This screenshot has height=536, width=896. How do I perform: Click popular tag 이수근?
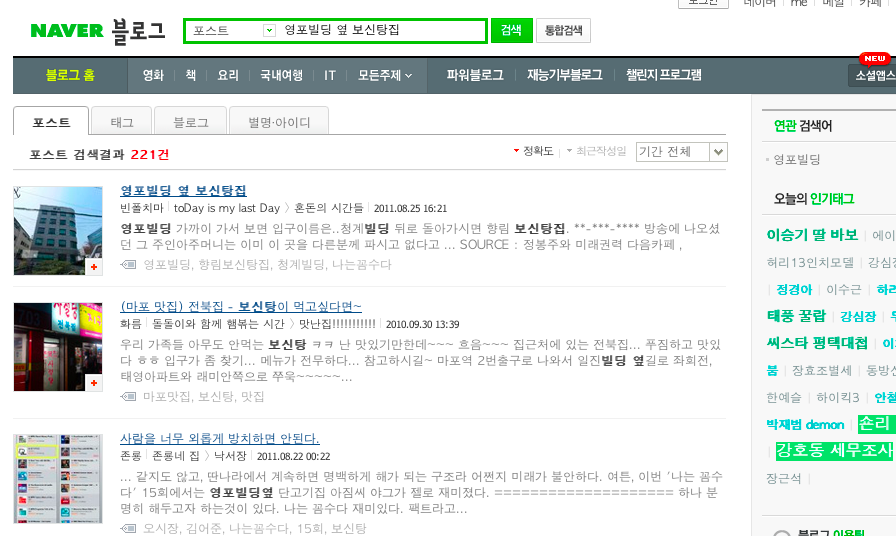click(x=843, y=290)
